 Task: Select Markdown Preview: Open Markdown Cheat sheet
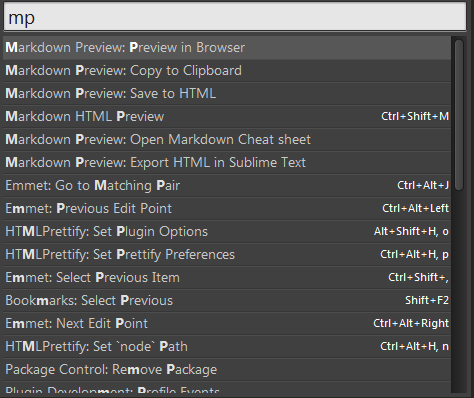point(227,140)
